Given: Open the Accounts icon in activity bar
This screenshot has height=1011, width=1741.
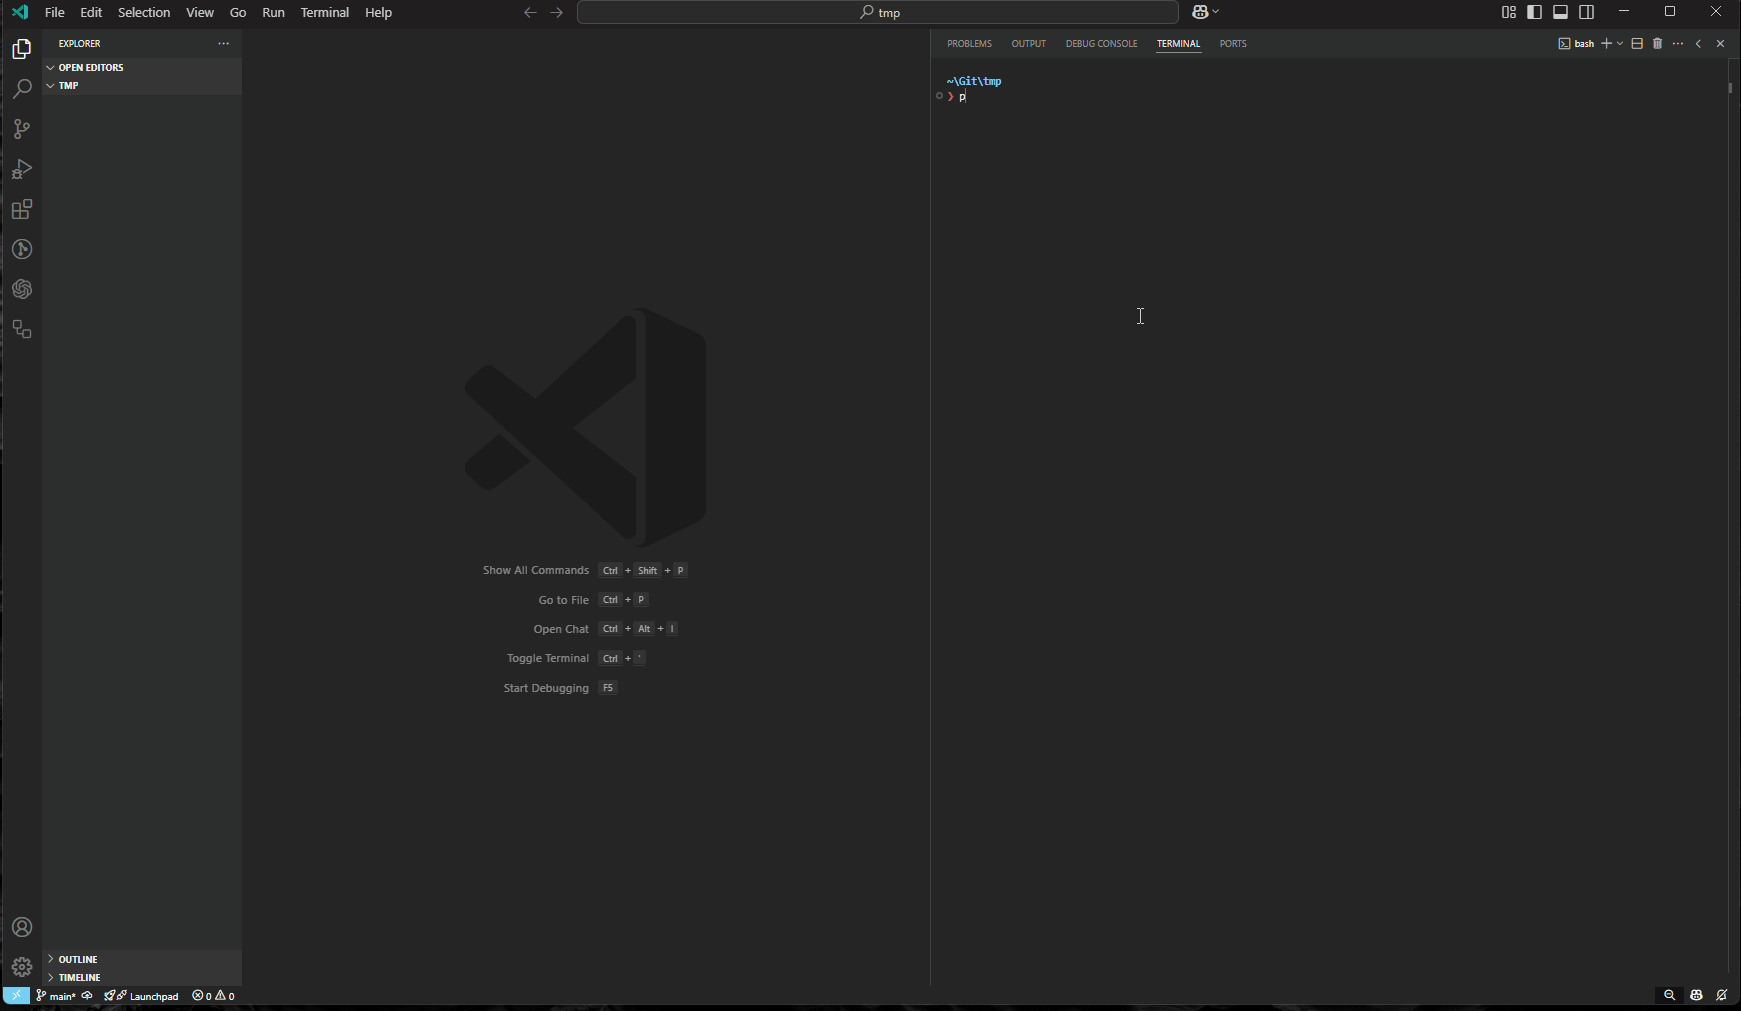Looking at the screenshot, I should [22, 927].
